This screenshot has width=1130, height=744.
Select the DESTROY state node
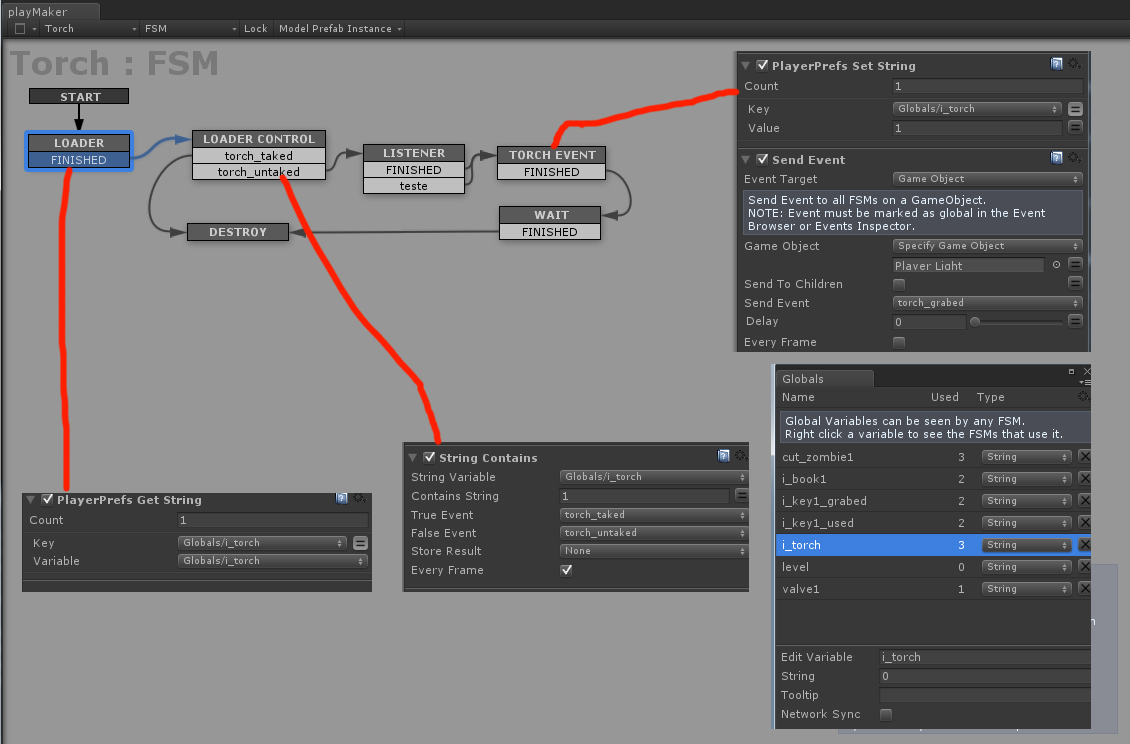click(x=238, y=232)
